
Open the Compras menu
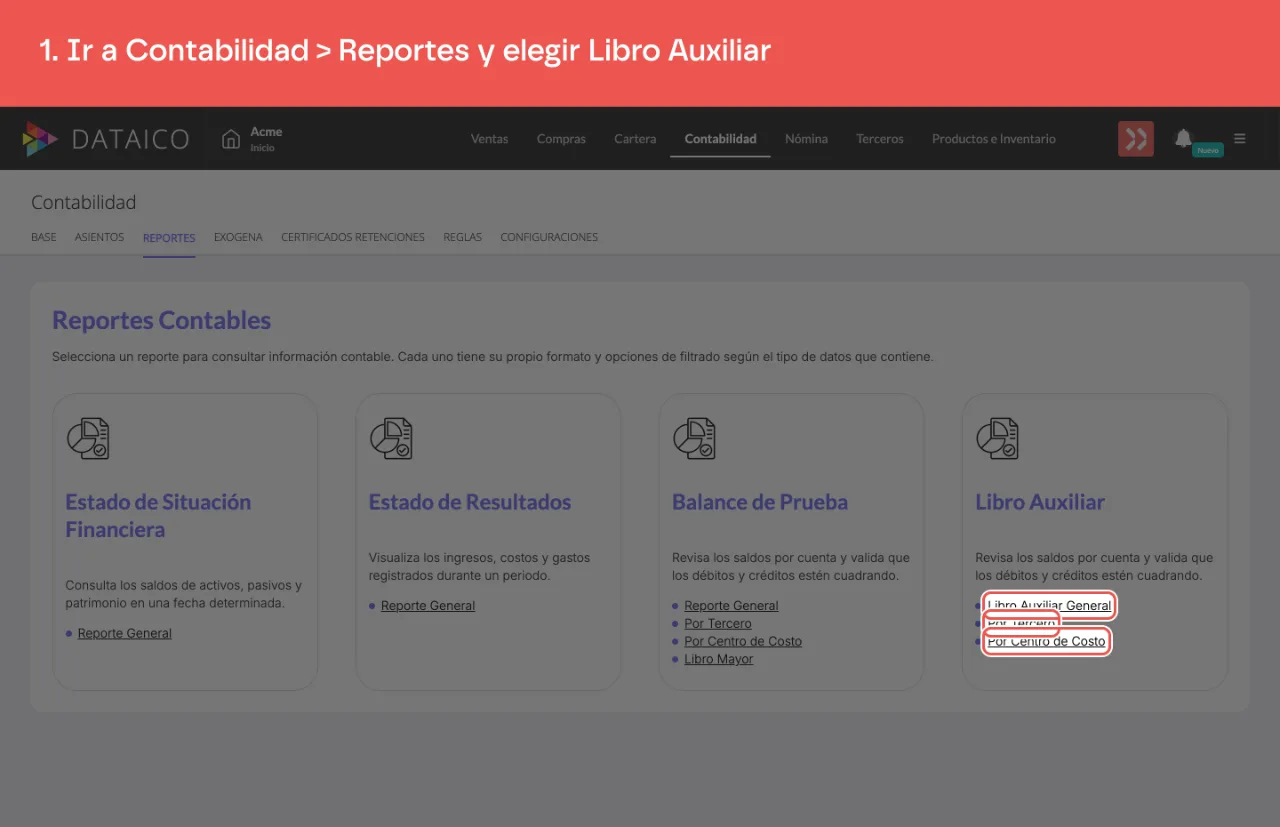[x=561, y=139]
